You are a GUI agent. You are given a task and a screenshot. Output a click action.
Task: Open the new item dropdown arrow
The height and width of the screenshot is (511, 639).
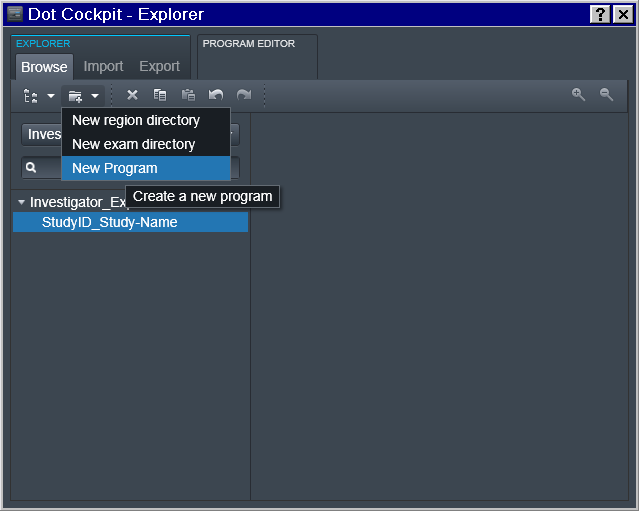(95, 96)
